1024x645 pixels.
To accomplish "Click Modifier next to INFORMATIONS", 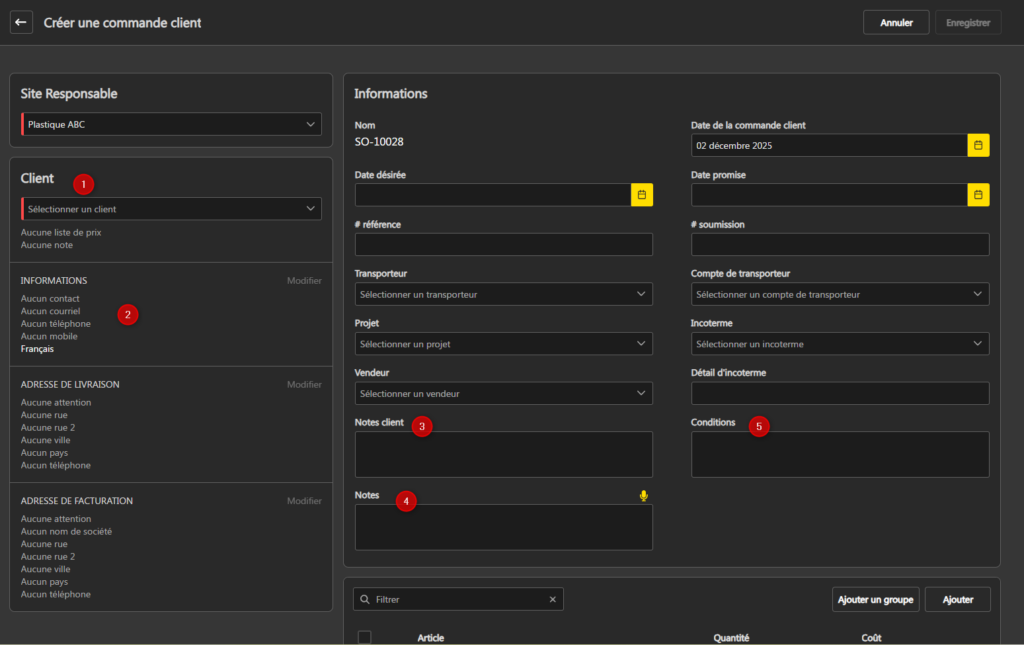I will point(304,281).
